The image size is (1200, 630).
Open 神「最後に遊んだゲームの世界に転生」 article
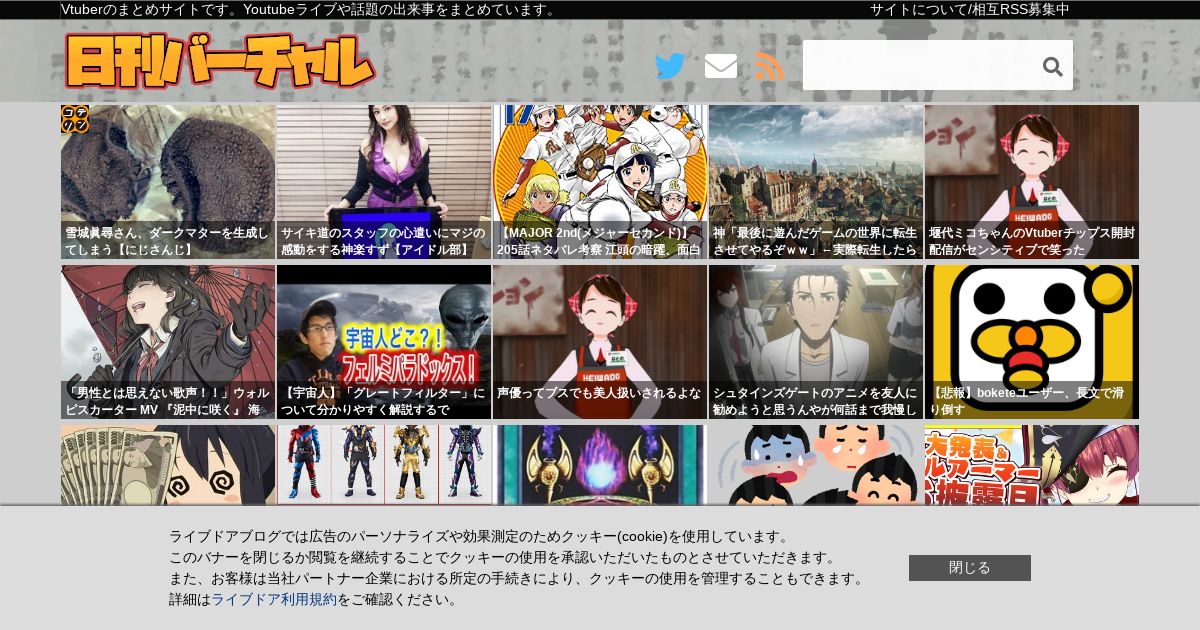click(x=816, y=182)
